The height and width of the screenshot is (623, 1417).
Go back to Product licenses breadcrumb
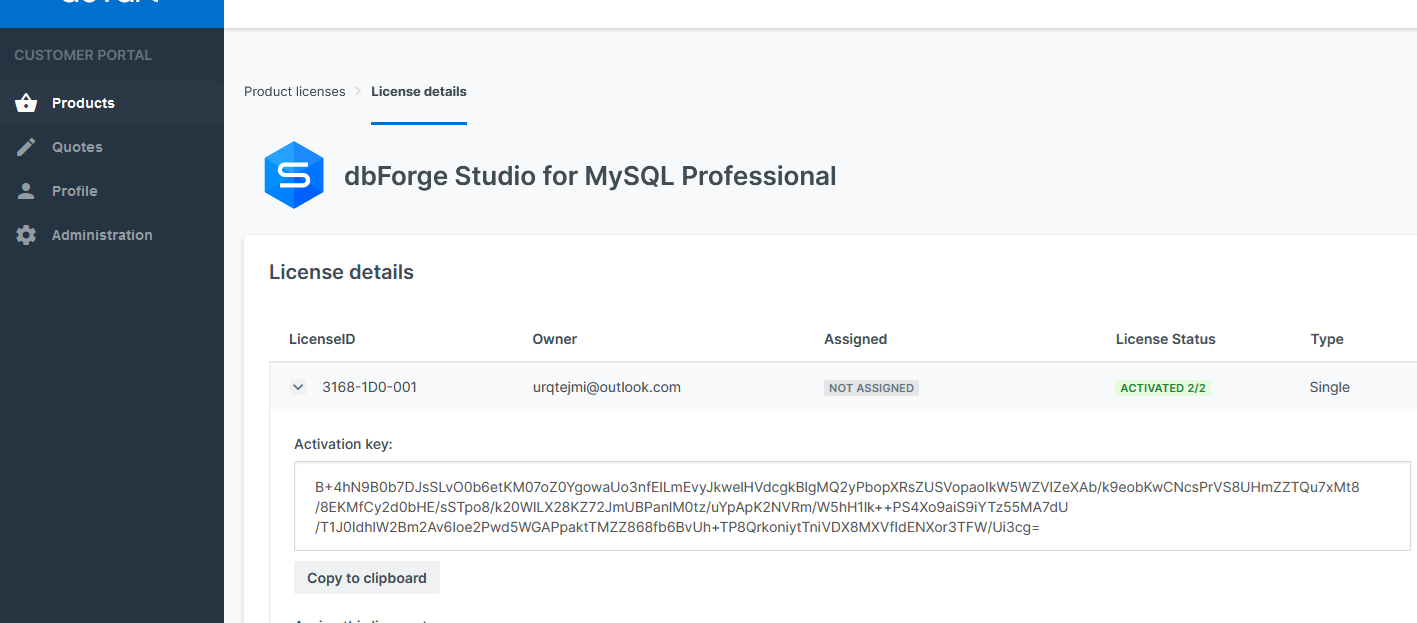point(294,91)
